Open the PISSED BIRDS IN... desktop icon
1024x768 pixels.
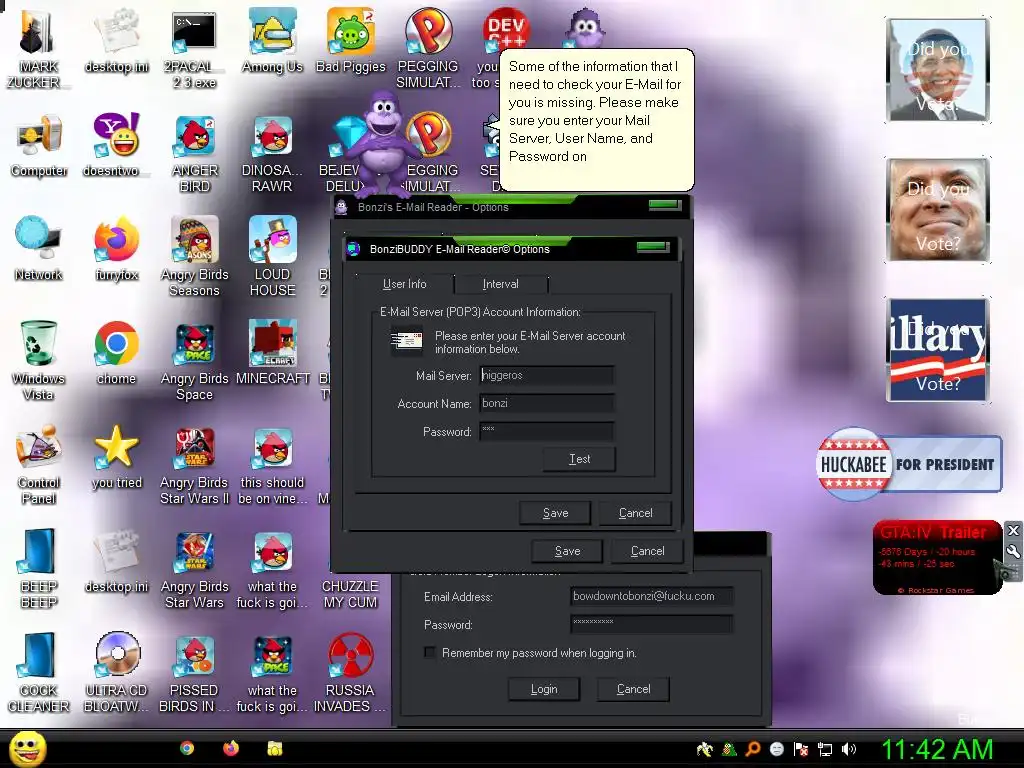(194, 673)
